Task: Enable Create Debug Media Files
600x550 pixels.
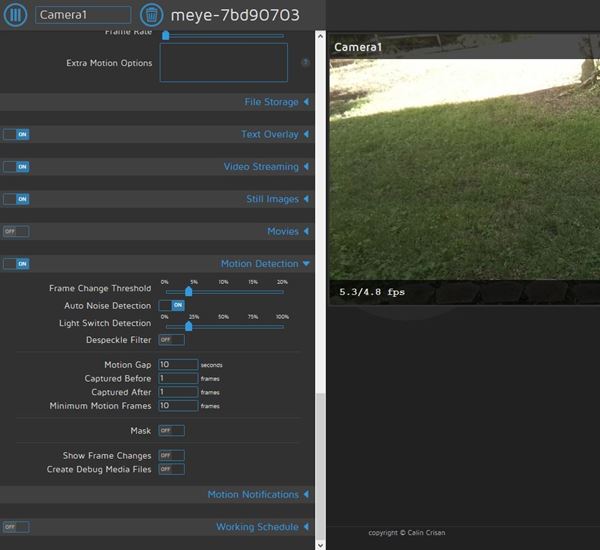Action: (x=171, y=469)
